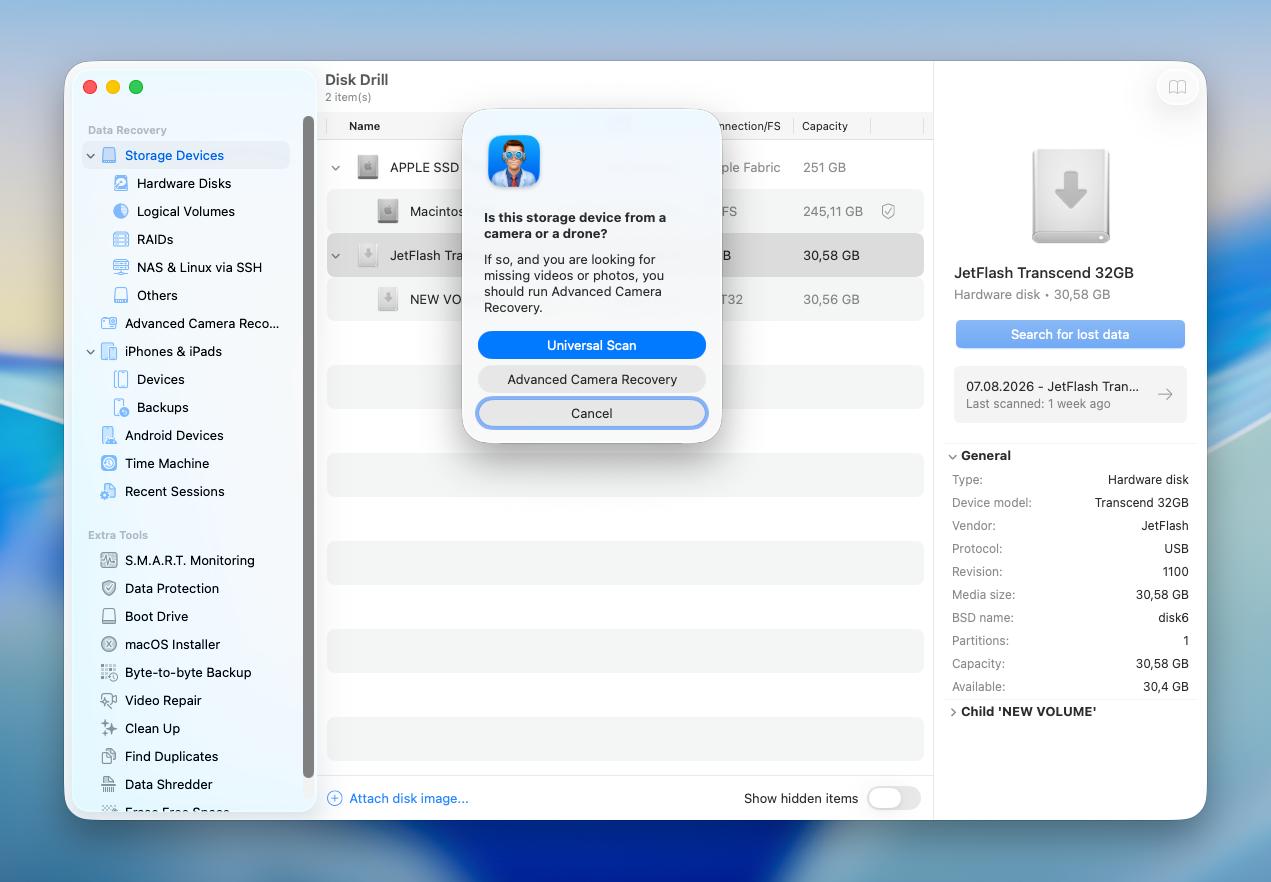Start the Universal Scan
The width and height of the screenshot is (1271, 882).
pos(592,345)
